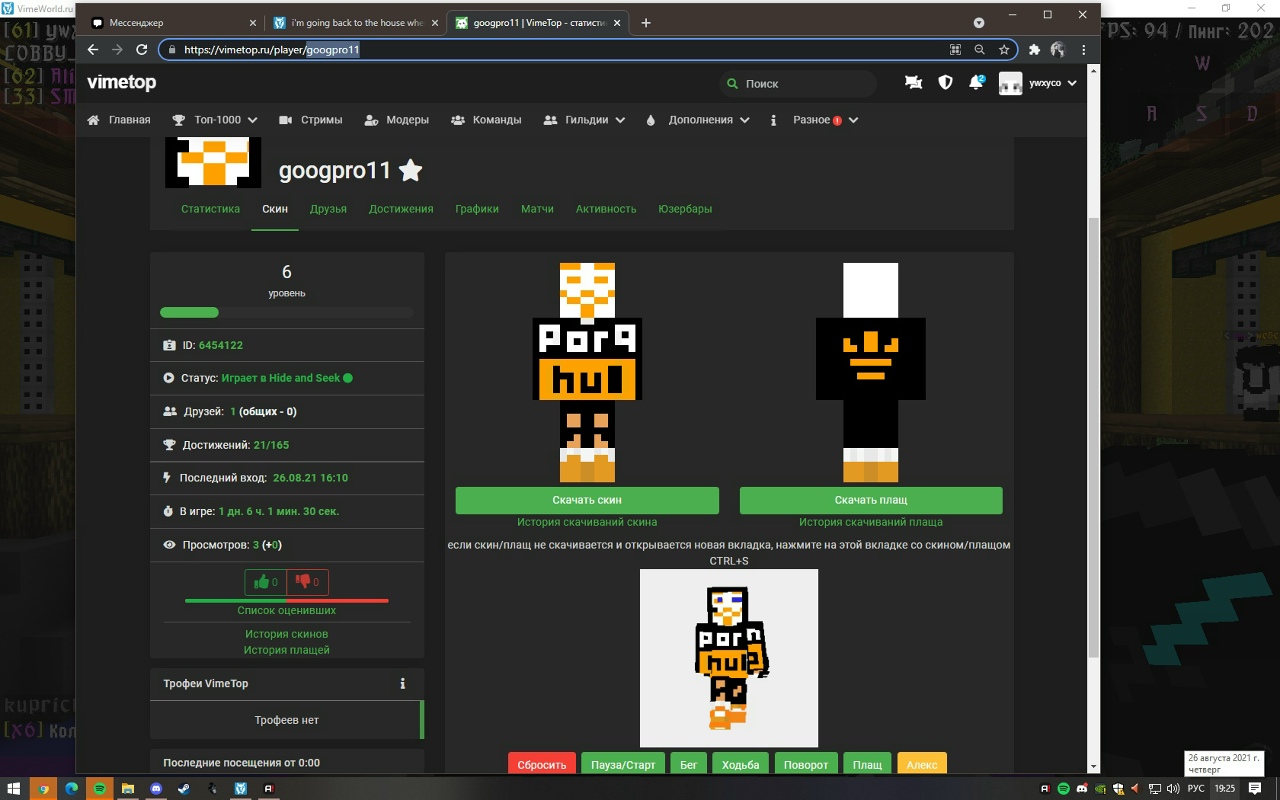Open the browser extensions puzzle icon
The height and width of the screenshot is (800, 1280).
coord(1035,49)
